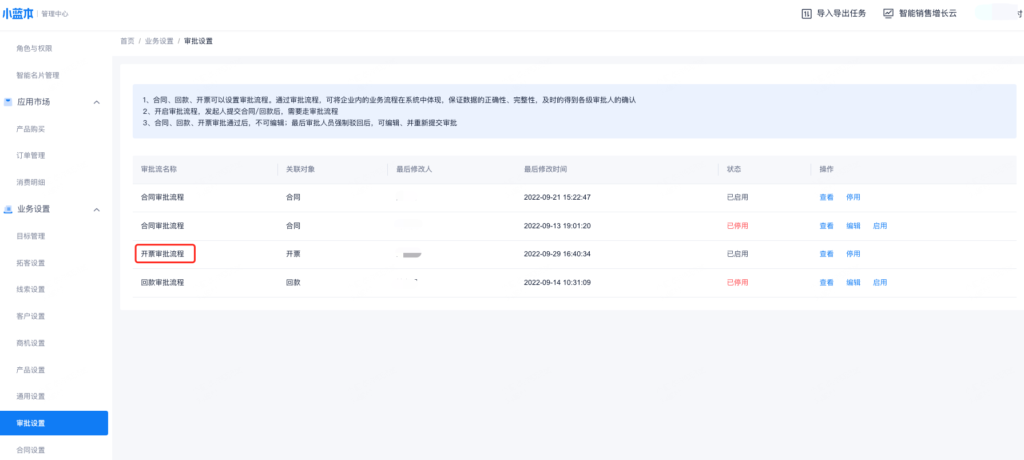The height and width of the screenshot is (460, 1024).
Task: Click 业务设置 breadcrumb link
Action: coord(159,41)
